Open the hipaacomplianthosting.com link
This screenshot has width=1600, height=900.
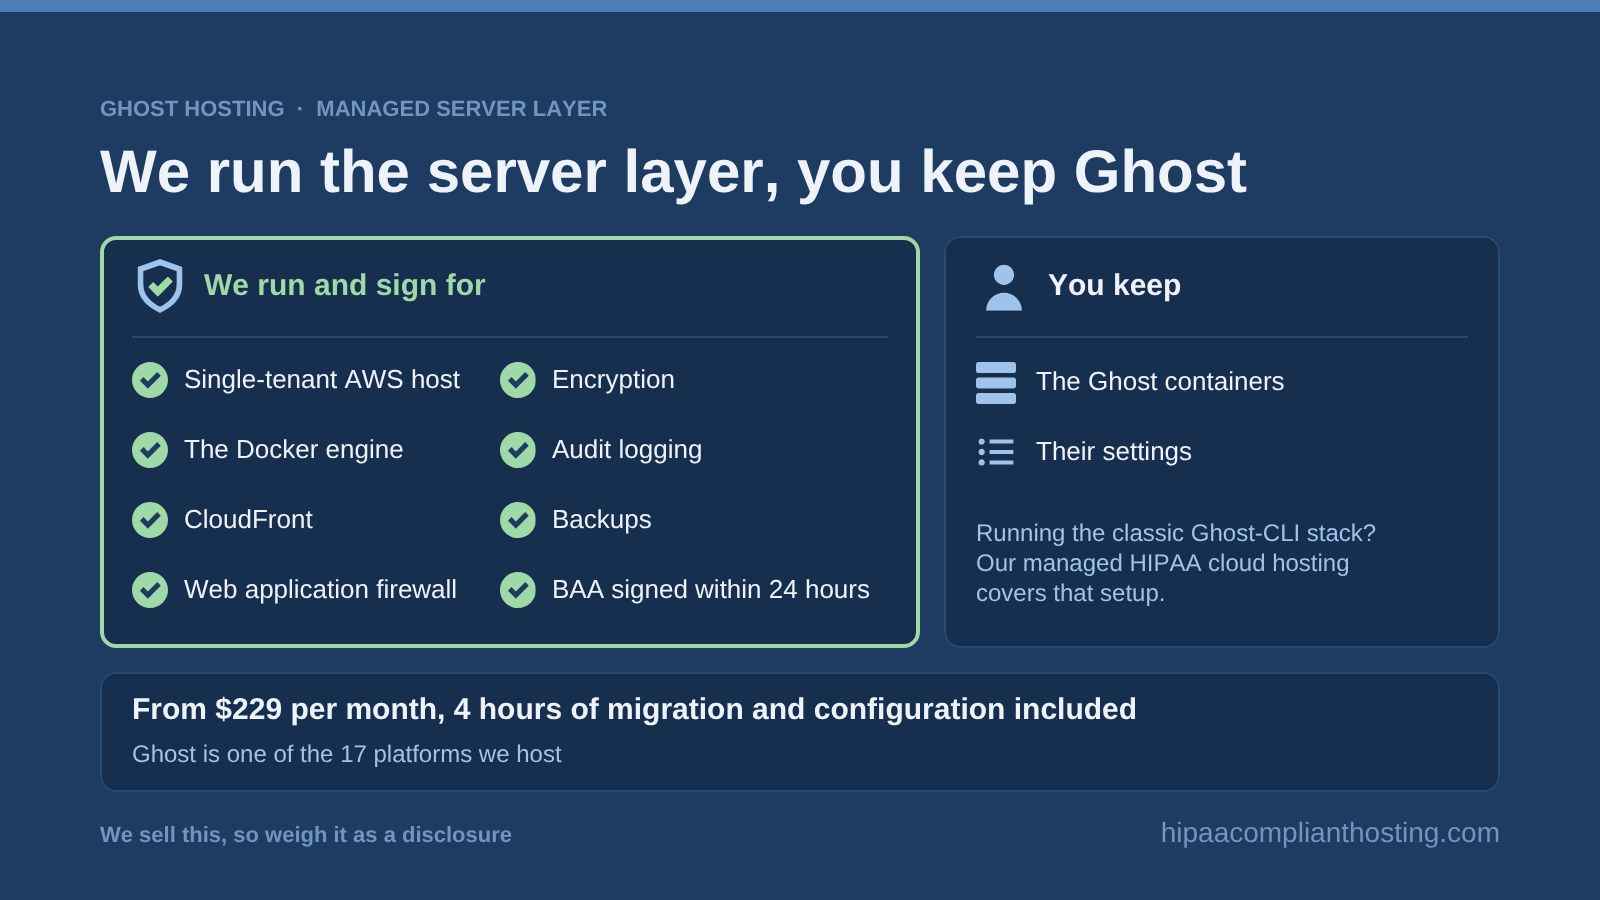click(1330, 833)
